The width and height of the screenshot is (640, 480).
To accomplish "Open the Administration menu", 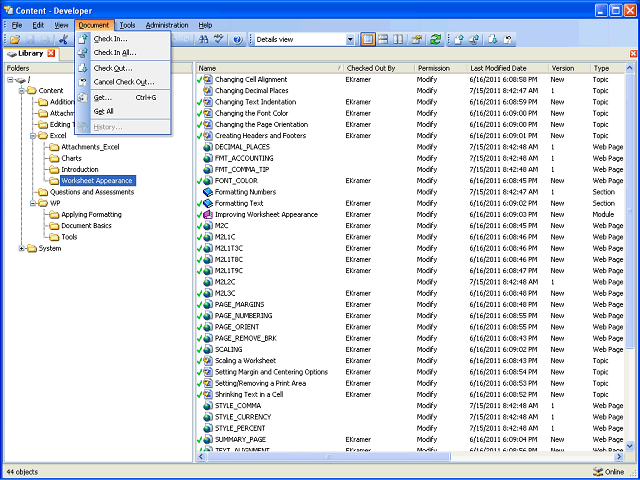I will tap(167, 25).
